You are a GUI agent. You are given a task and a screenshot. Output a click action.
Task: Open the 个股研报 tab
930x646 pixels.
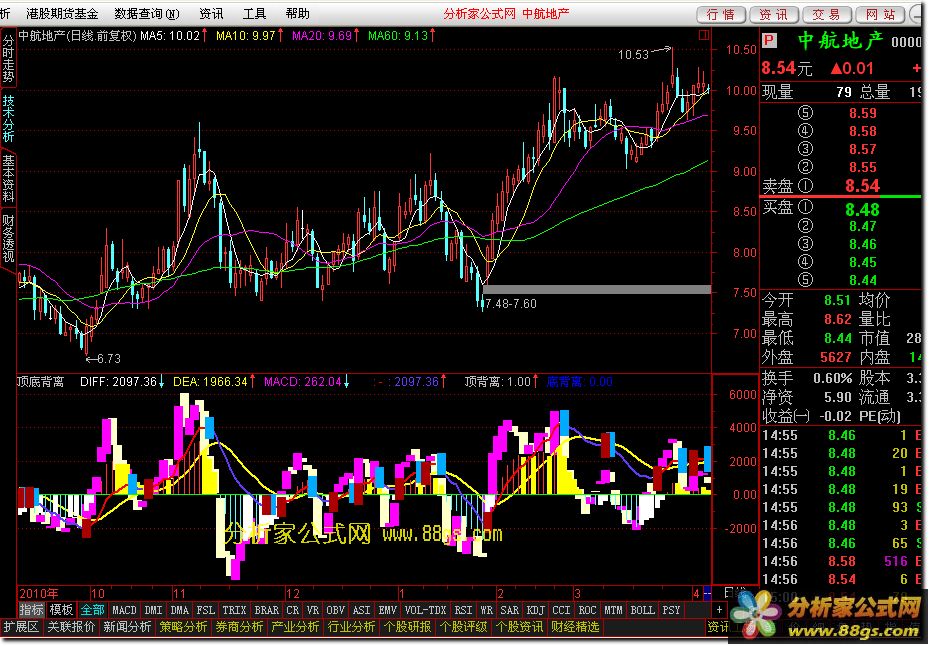click(407, 627)
